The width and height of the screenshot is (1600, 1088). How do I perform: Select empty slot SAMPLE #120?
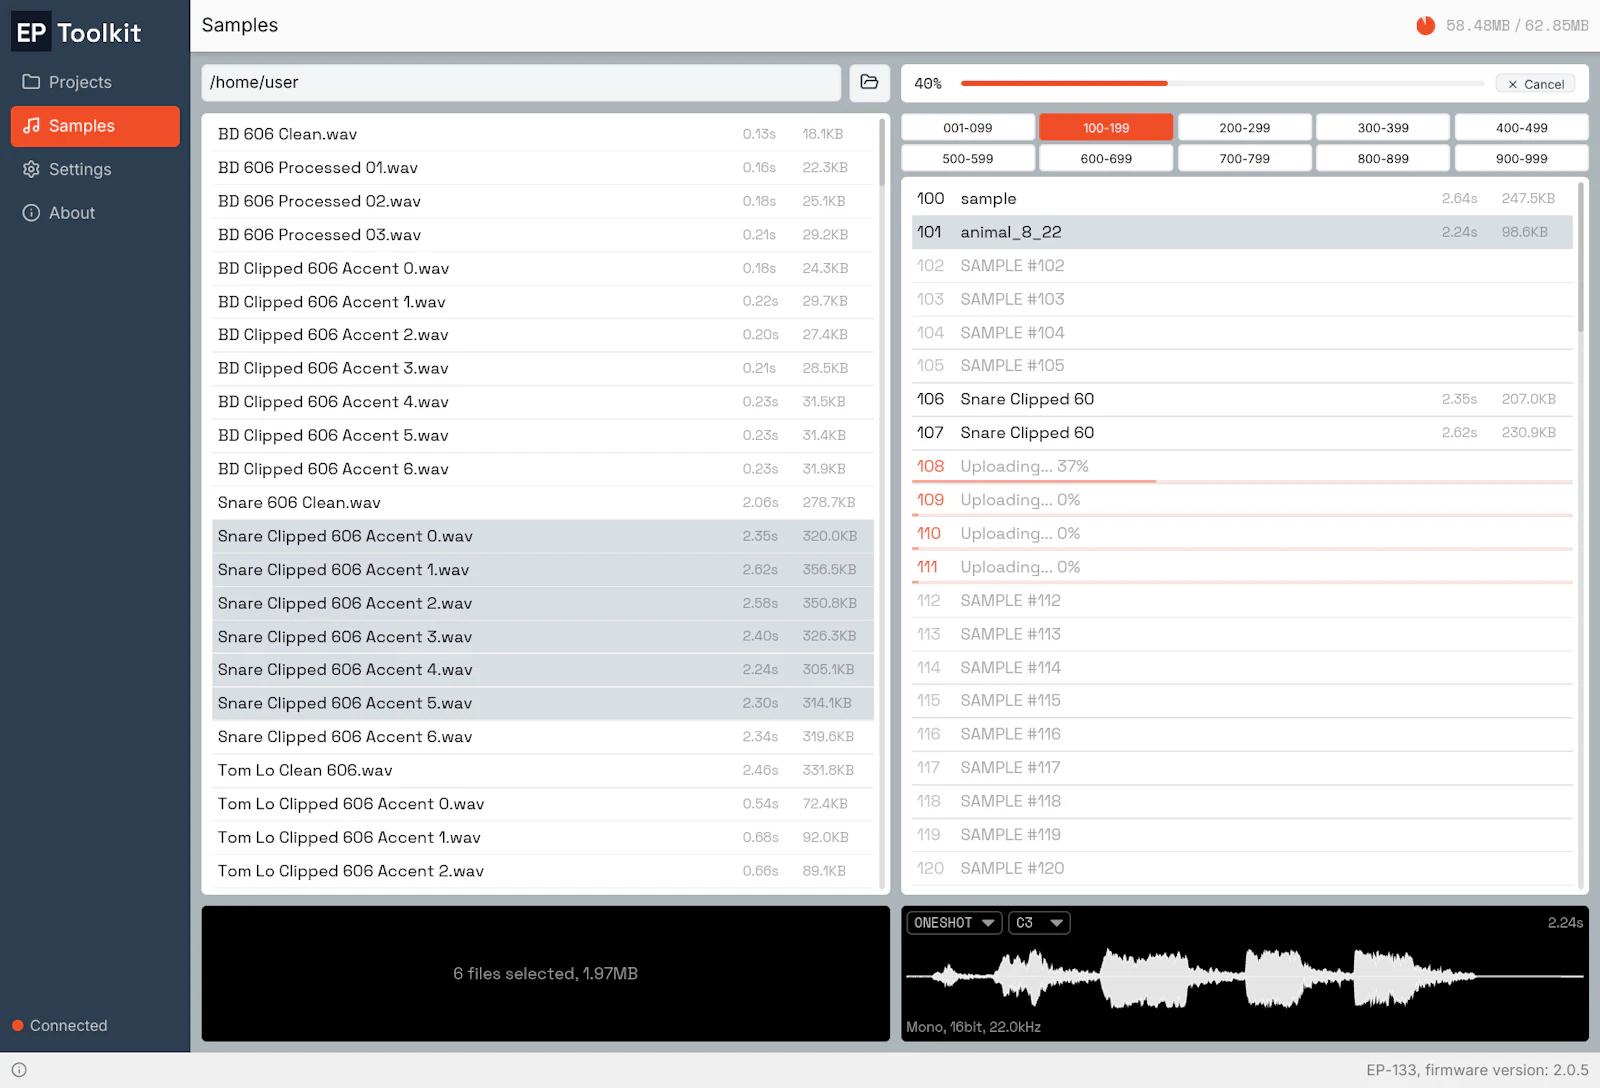click(1242, 869)
